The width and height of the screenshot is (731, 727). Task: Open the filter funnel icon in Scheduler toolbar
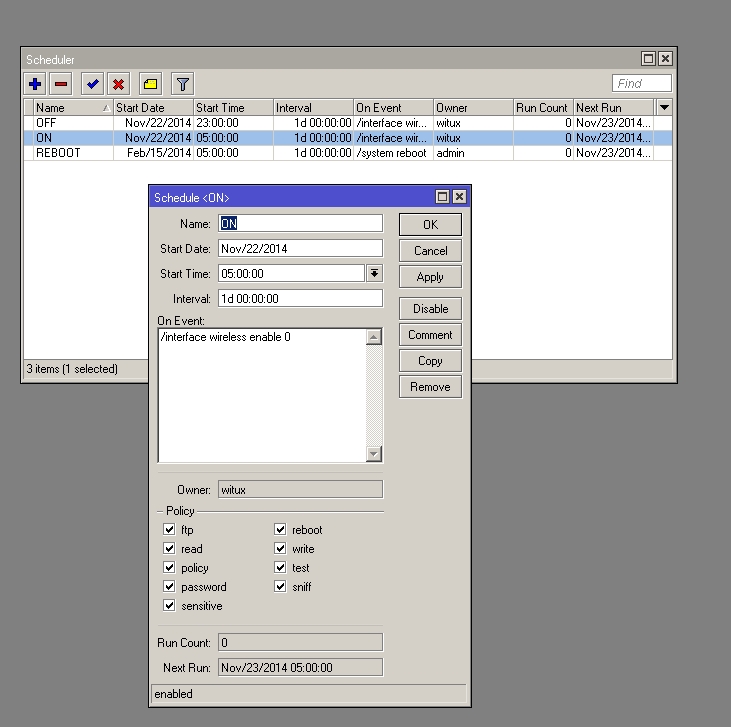pos(182,84)
